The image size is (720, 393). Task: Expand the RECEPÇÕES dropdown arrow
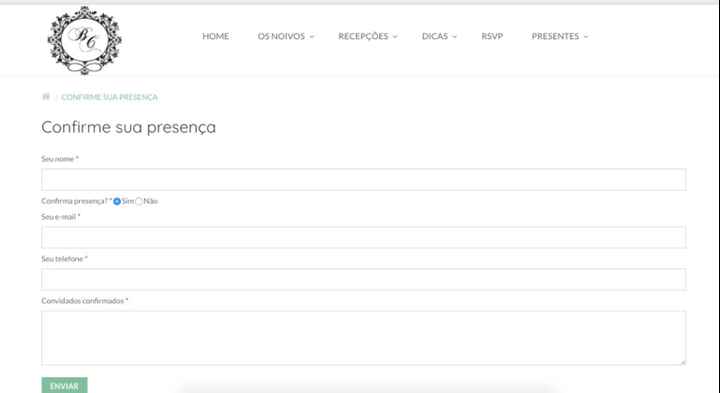click(x=395, y=37)
